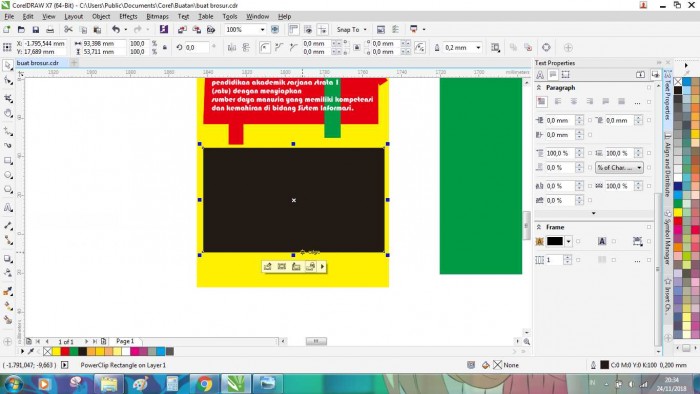
Task: Select the buat brosur.cdr document tab
Action: (x=38, y=63)
